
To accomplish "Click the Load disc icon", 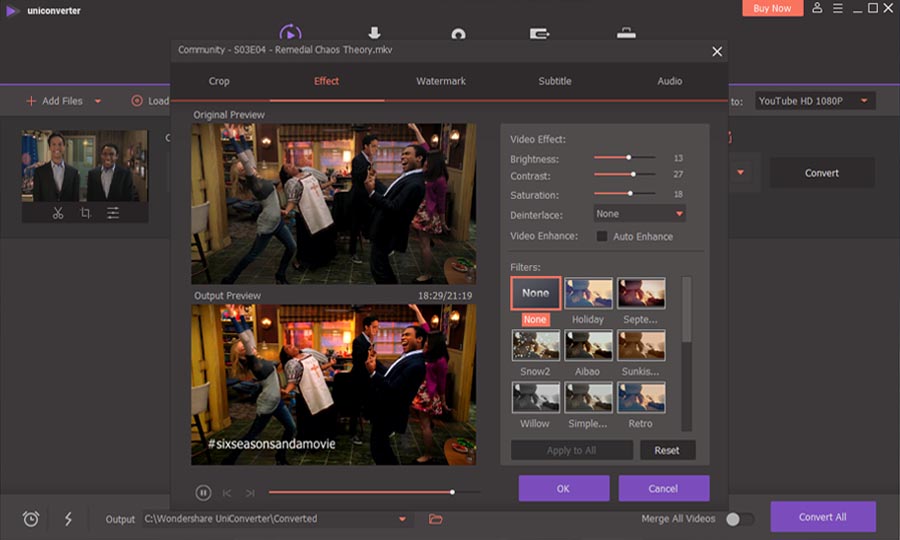I will (x=137, y=101).
